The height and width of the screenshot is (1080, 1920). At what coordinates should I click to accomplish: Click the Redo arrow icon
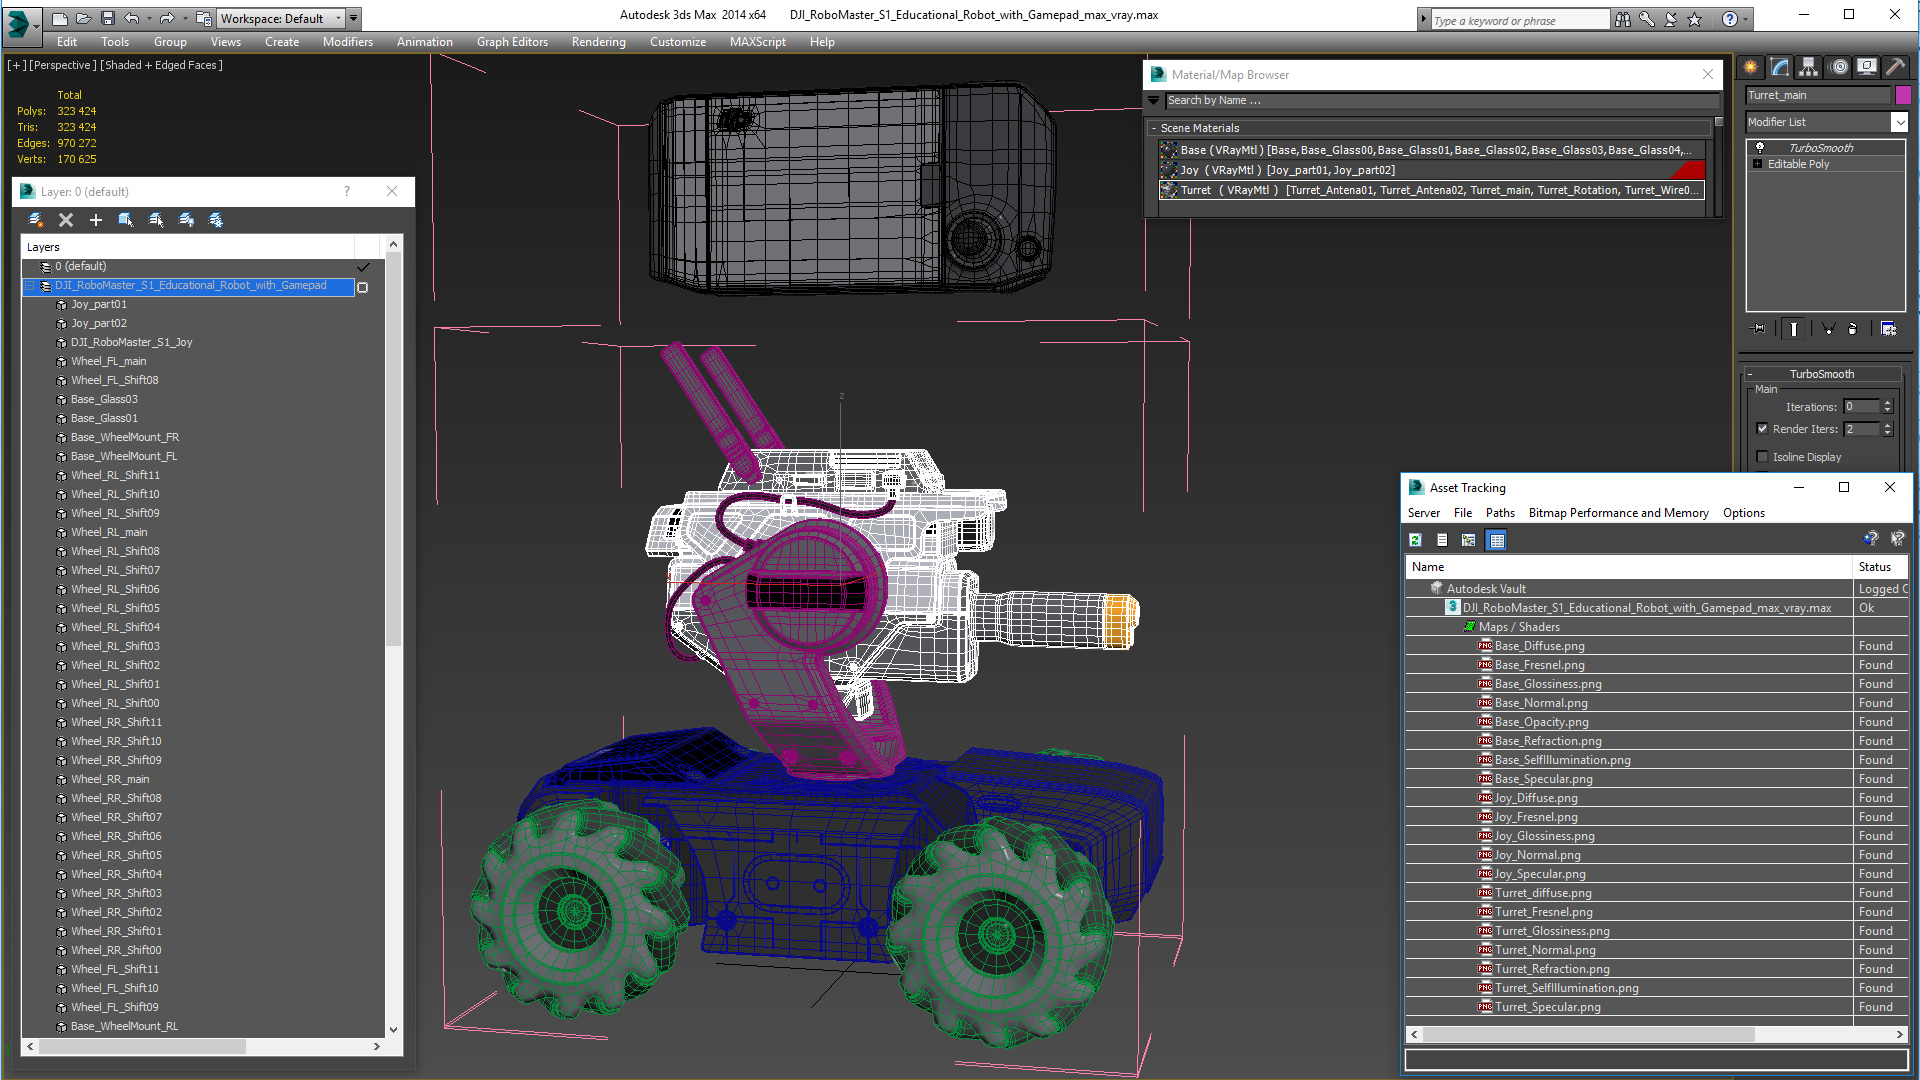click(167, 18)
